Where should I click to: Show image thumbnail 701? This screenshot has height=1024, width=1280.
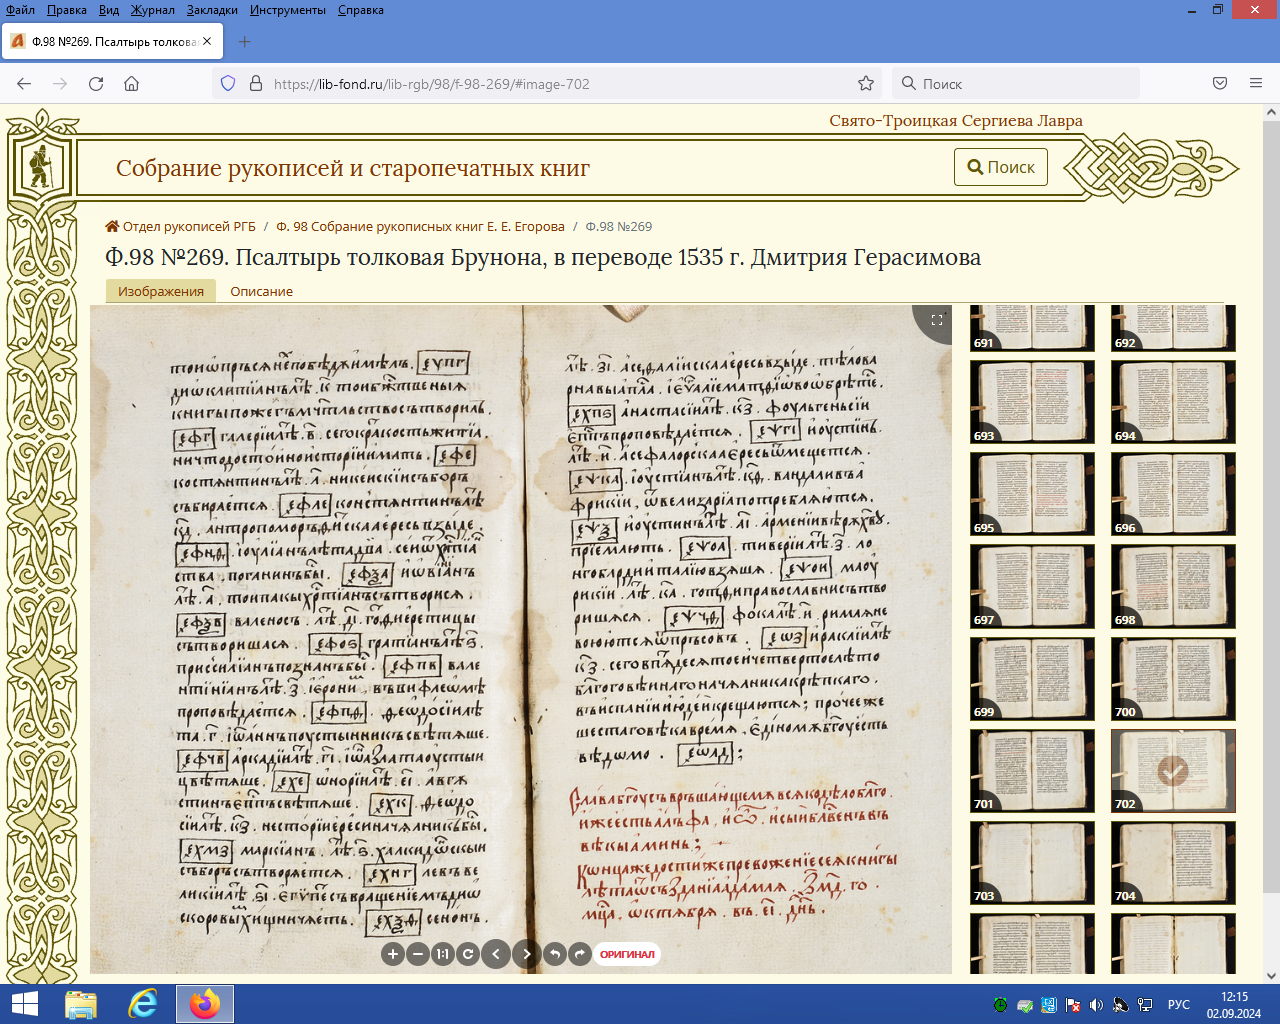[1032, 770]
